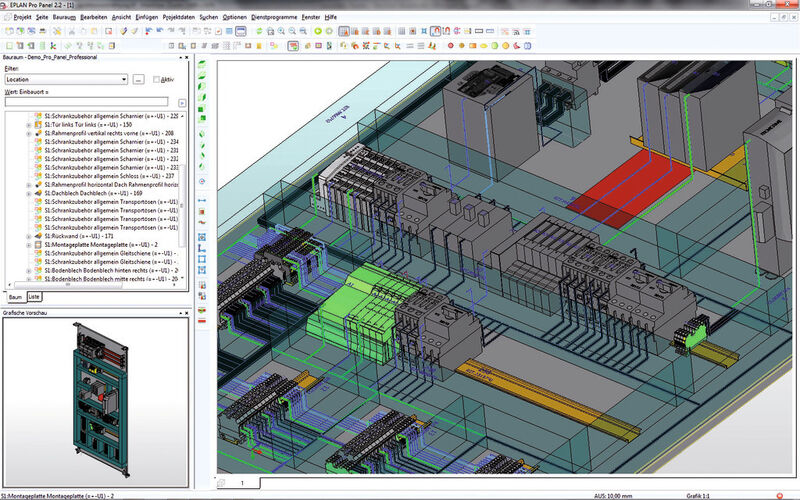Open the Dienstprogramme menu
Screen dimensions: 800x500
pos(273,17)
